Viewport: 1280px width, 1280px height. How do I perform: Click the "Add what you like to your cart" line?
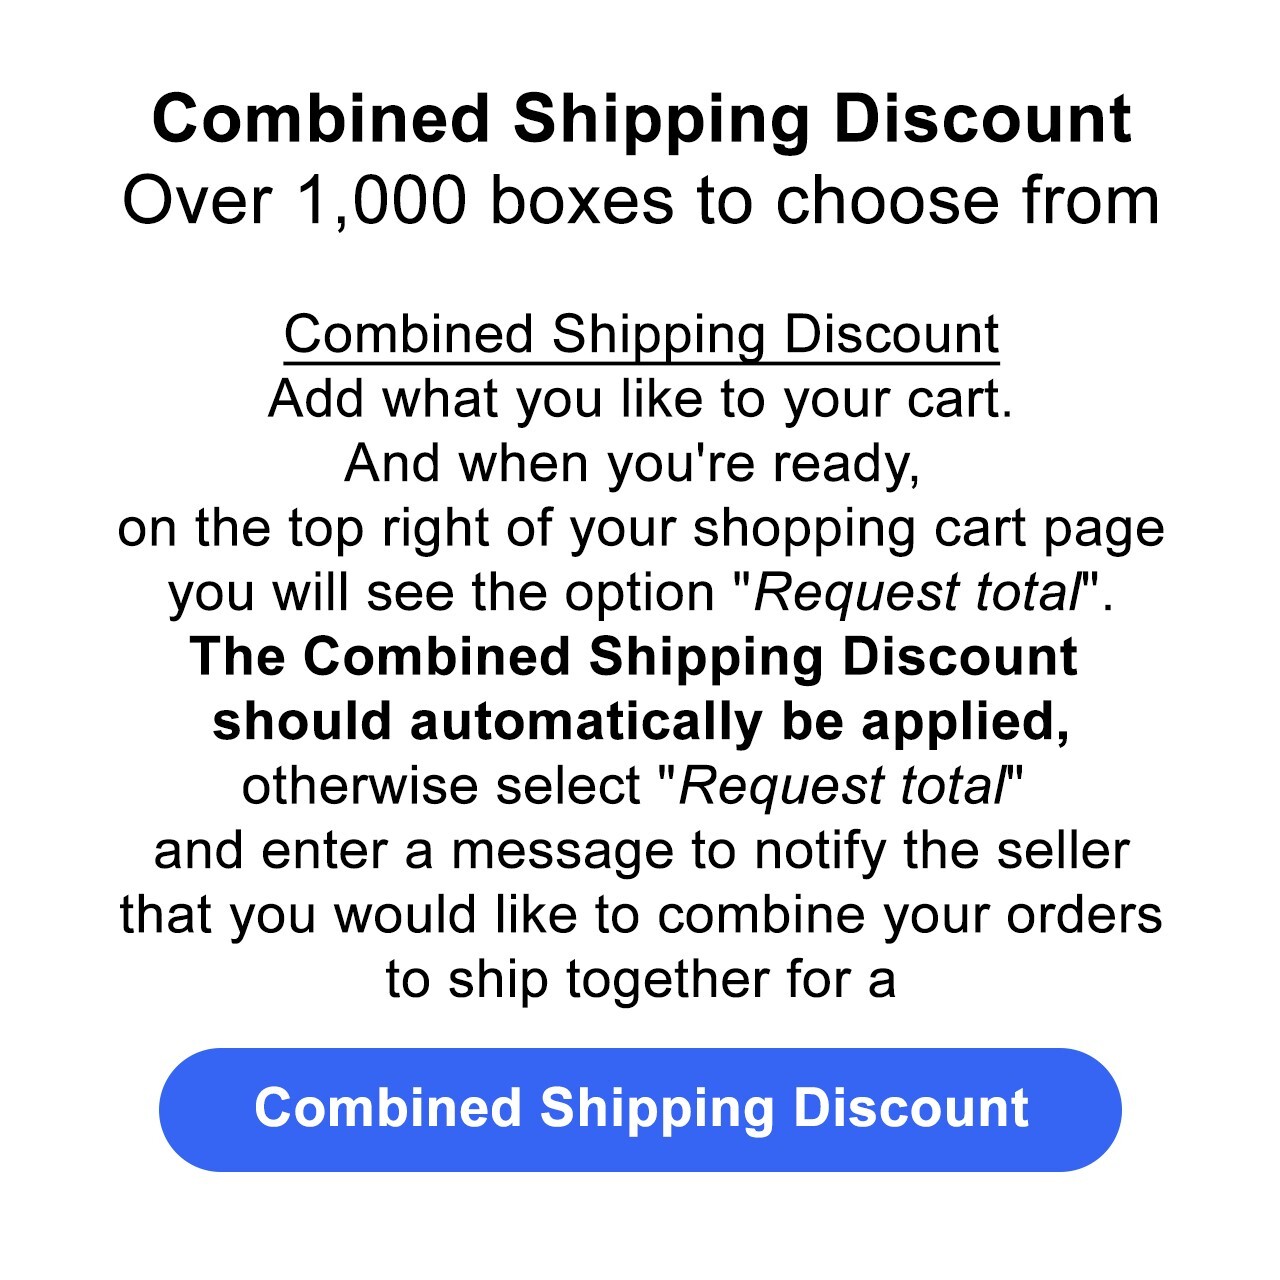click(641, 399)
